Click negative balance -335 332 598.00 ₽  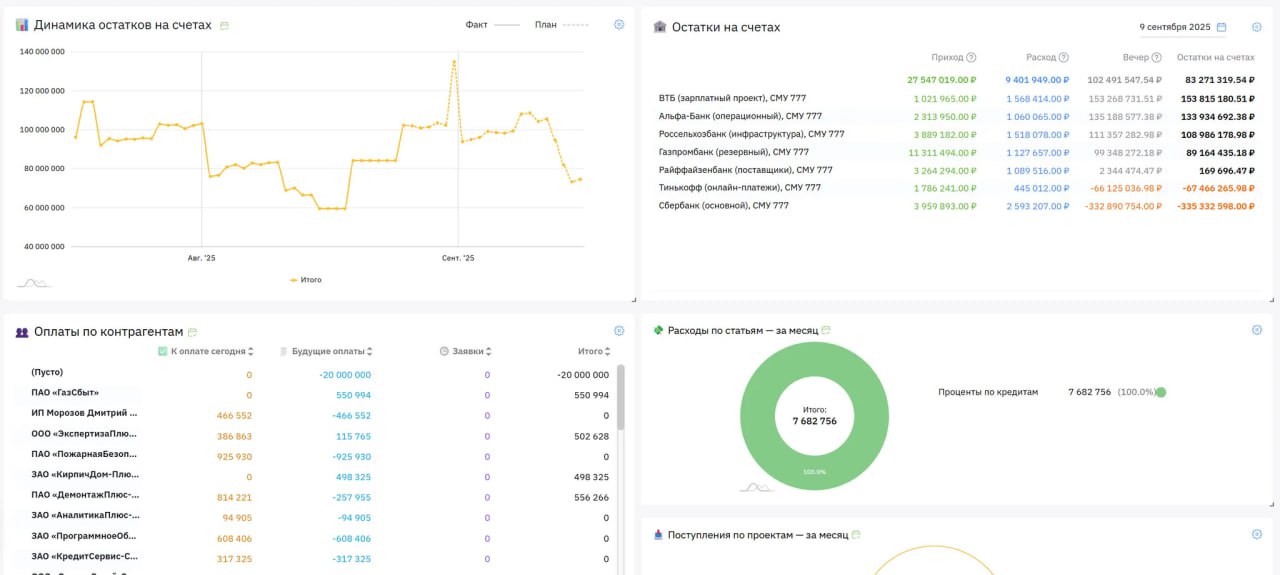(1216, 207)
